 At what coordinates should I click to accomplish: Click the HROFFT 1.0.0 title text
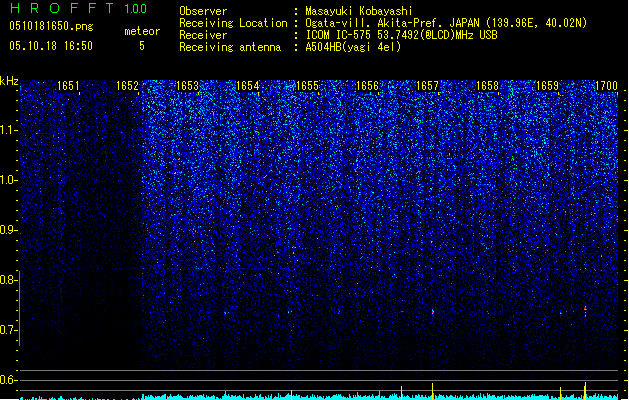tap(79, 8)
